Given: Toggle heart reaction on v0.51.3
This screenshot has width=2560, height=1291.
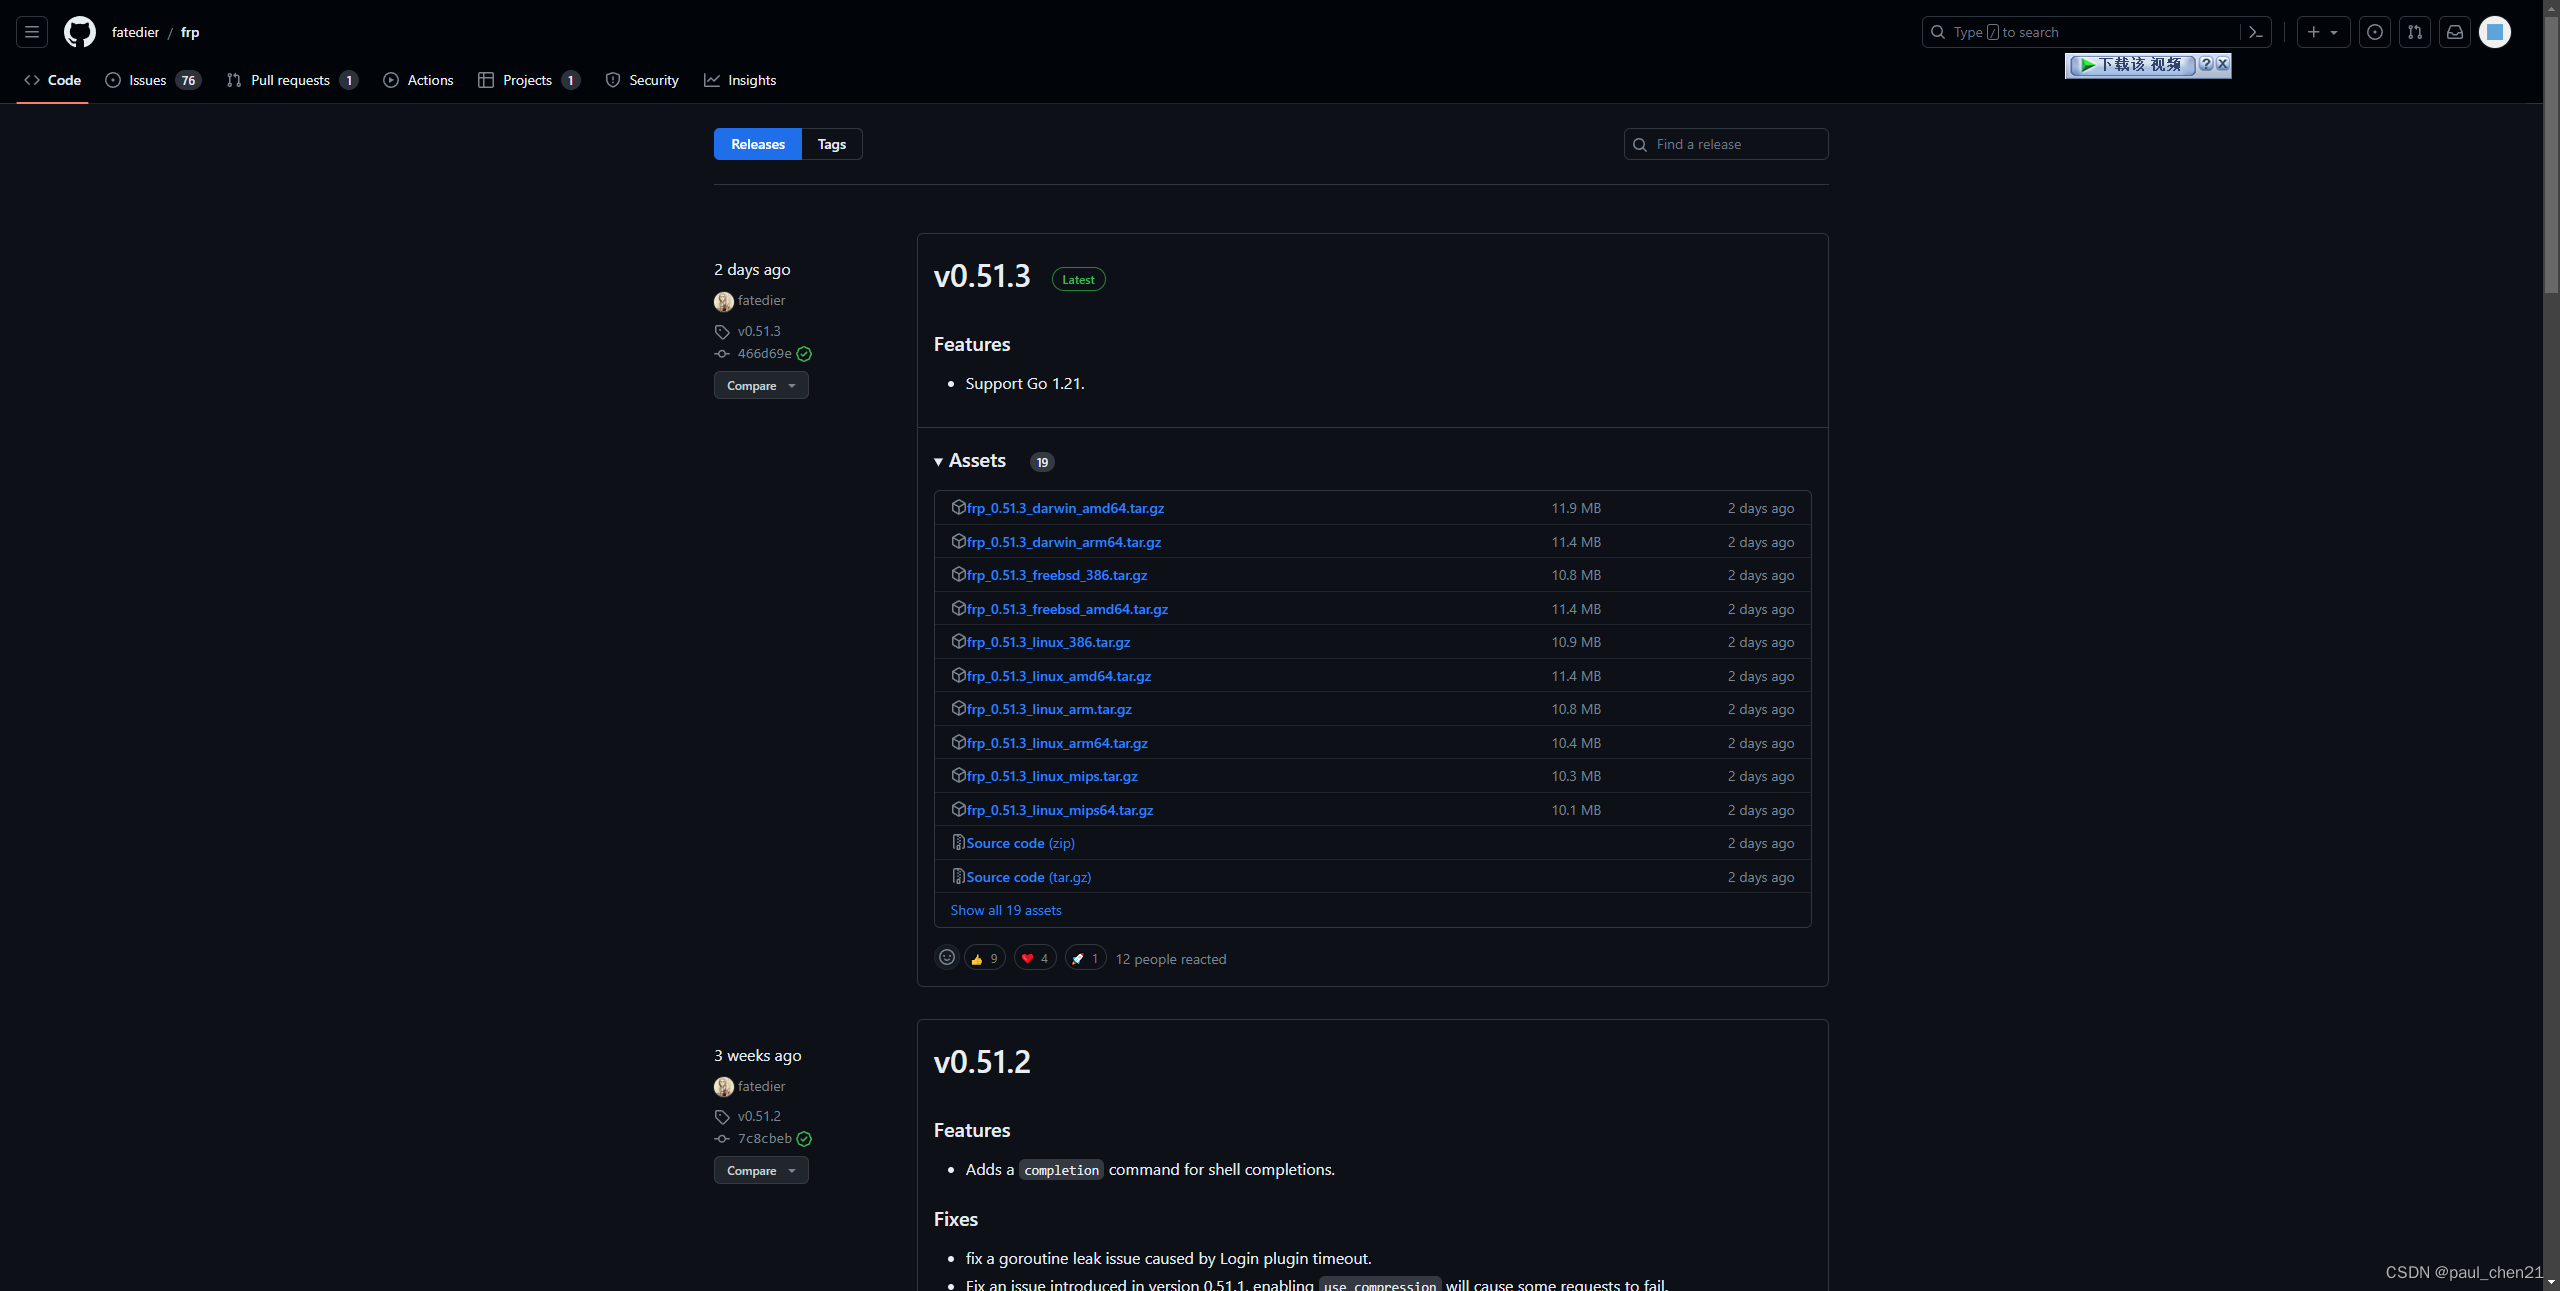Looking at the screenshot, I should point(1035,958).
